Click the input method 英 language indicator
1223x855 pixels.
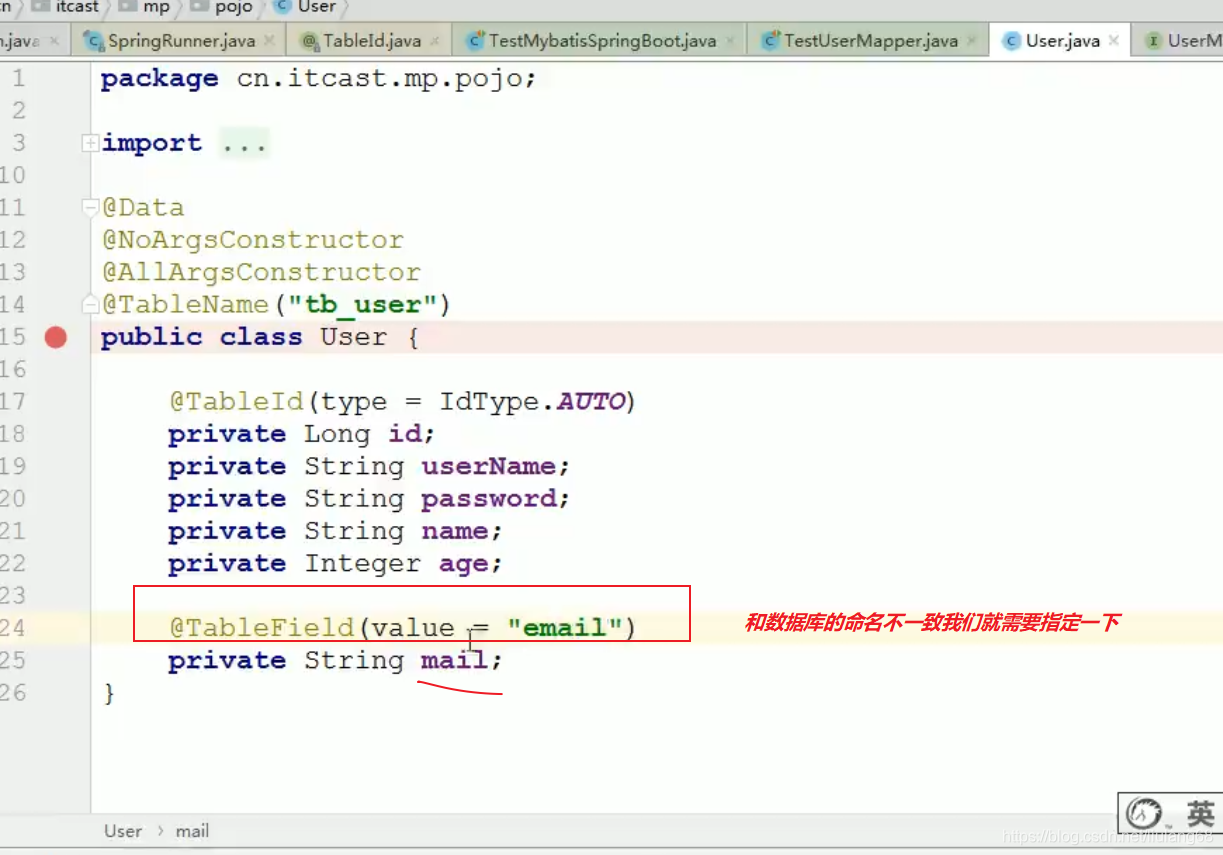pyautogui.click(x=1200, y=814)
